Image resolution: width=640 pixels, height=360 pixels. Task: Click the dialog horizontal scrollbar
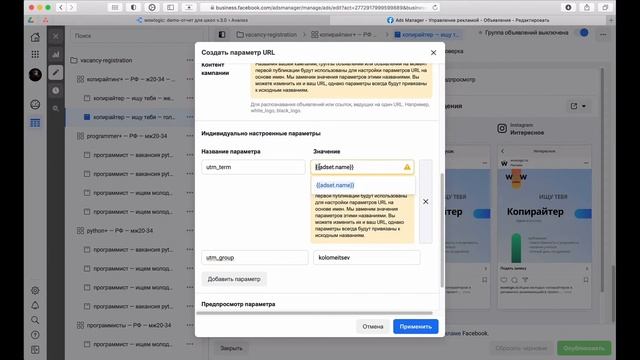314,313
